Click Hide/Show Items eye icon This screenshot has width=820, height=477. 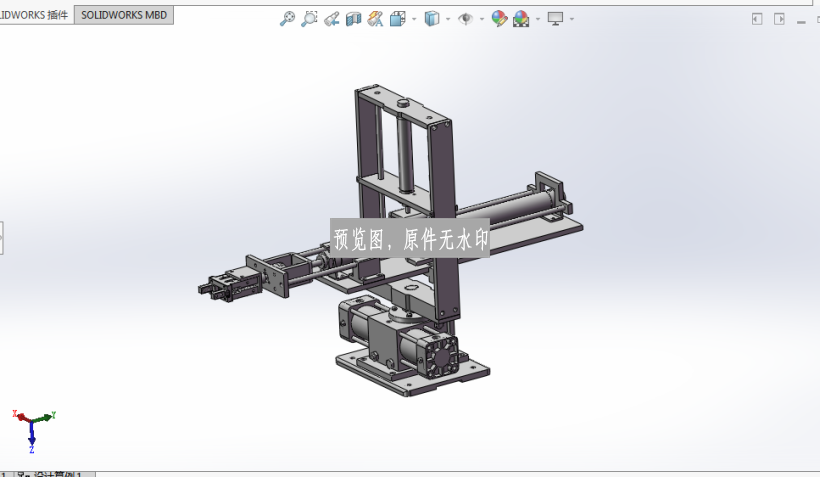point(465,19)
